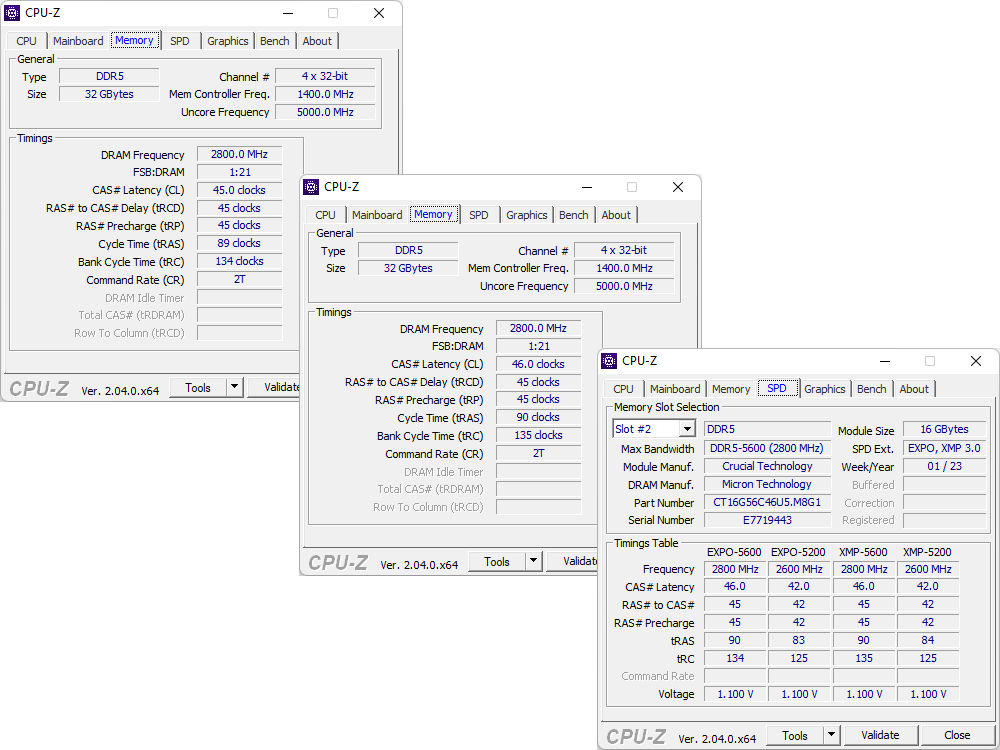Click the Module Size value 16 GBytes

click(945, 429)
